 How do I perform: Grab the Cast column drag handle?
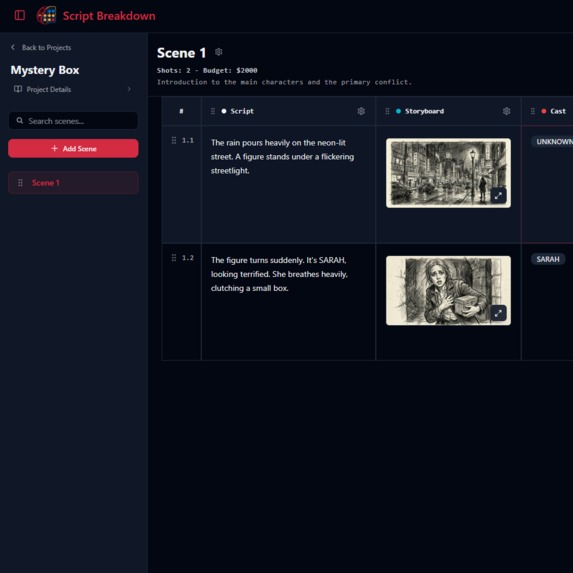[x=533, y=111]
